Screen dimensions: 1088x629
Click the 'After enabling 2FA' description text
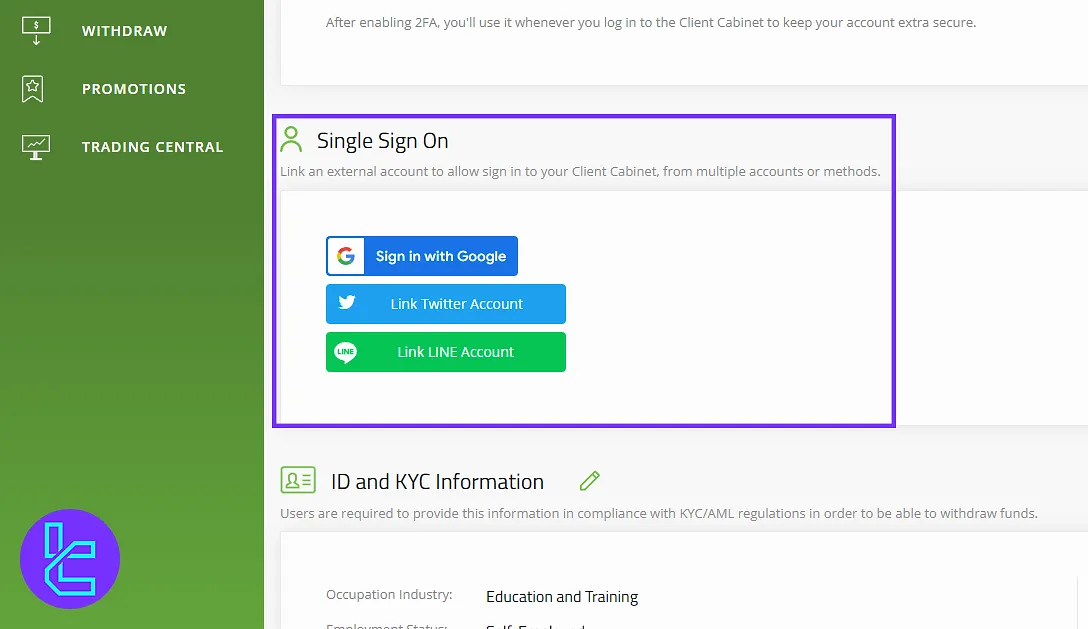651,23
